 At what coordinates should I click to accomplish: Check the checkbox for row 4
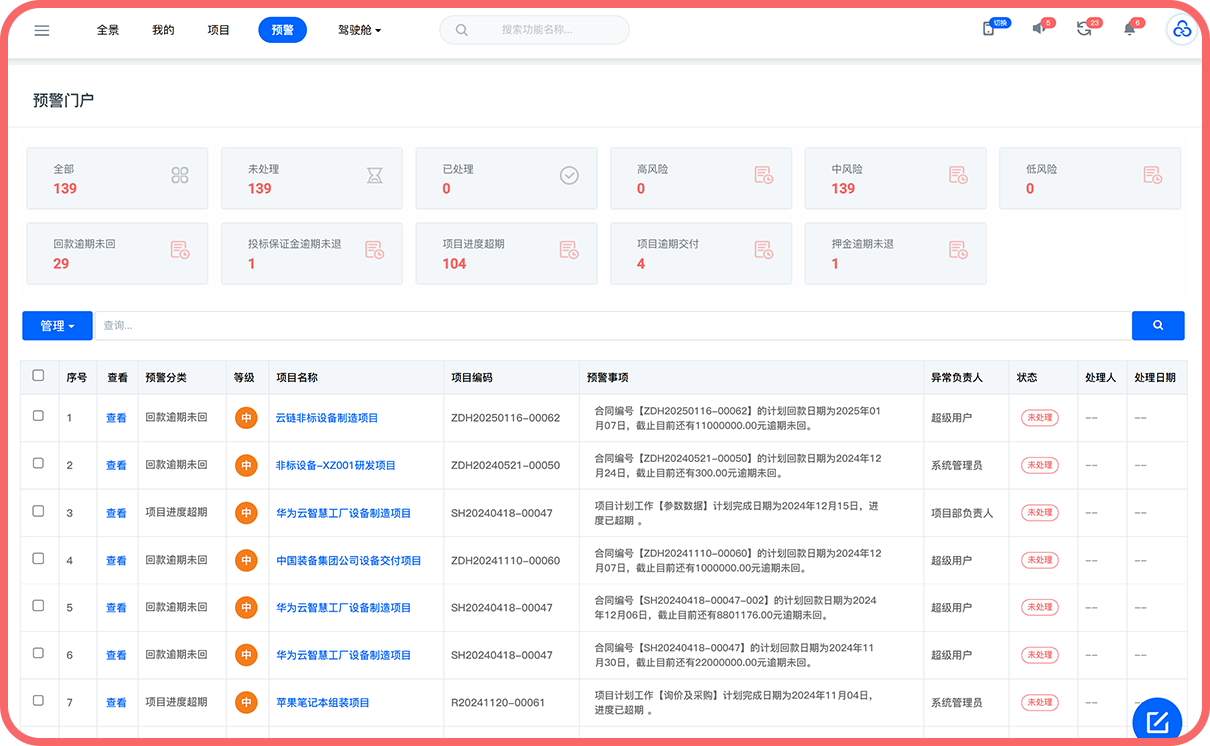coord(38,559)
